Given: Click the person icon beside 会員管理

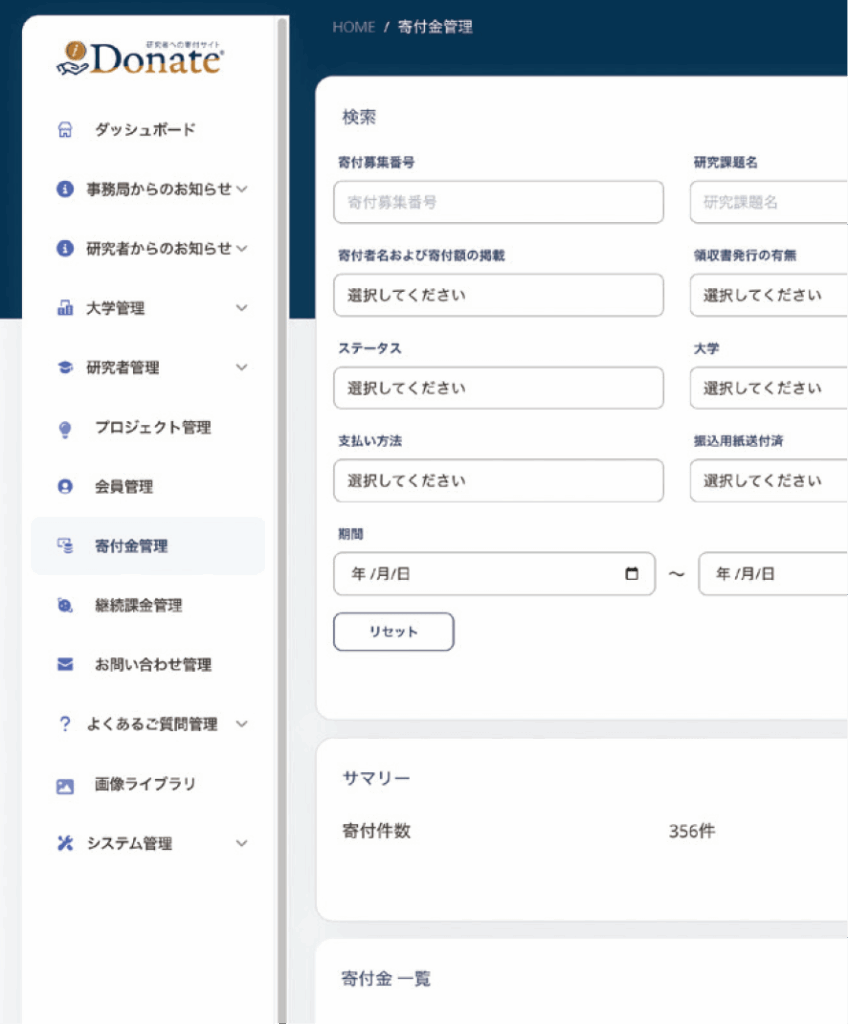Looking at the screenshot, I should 65,487.
